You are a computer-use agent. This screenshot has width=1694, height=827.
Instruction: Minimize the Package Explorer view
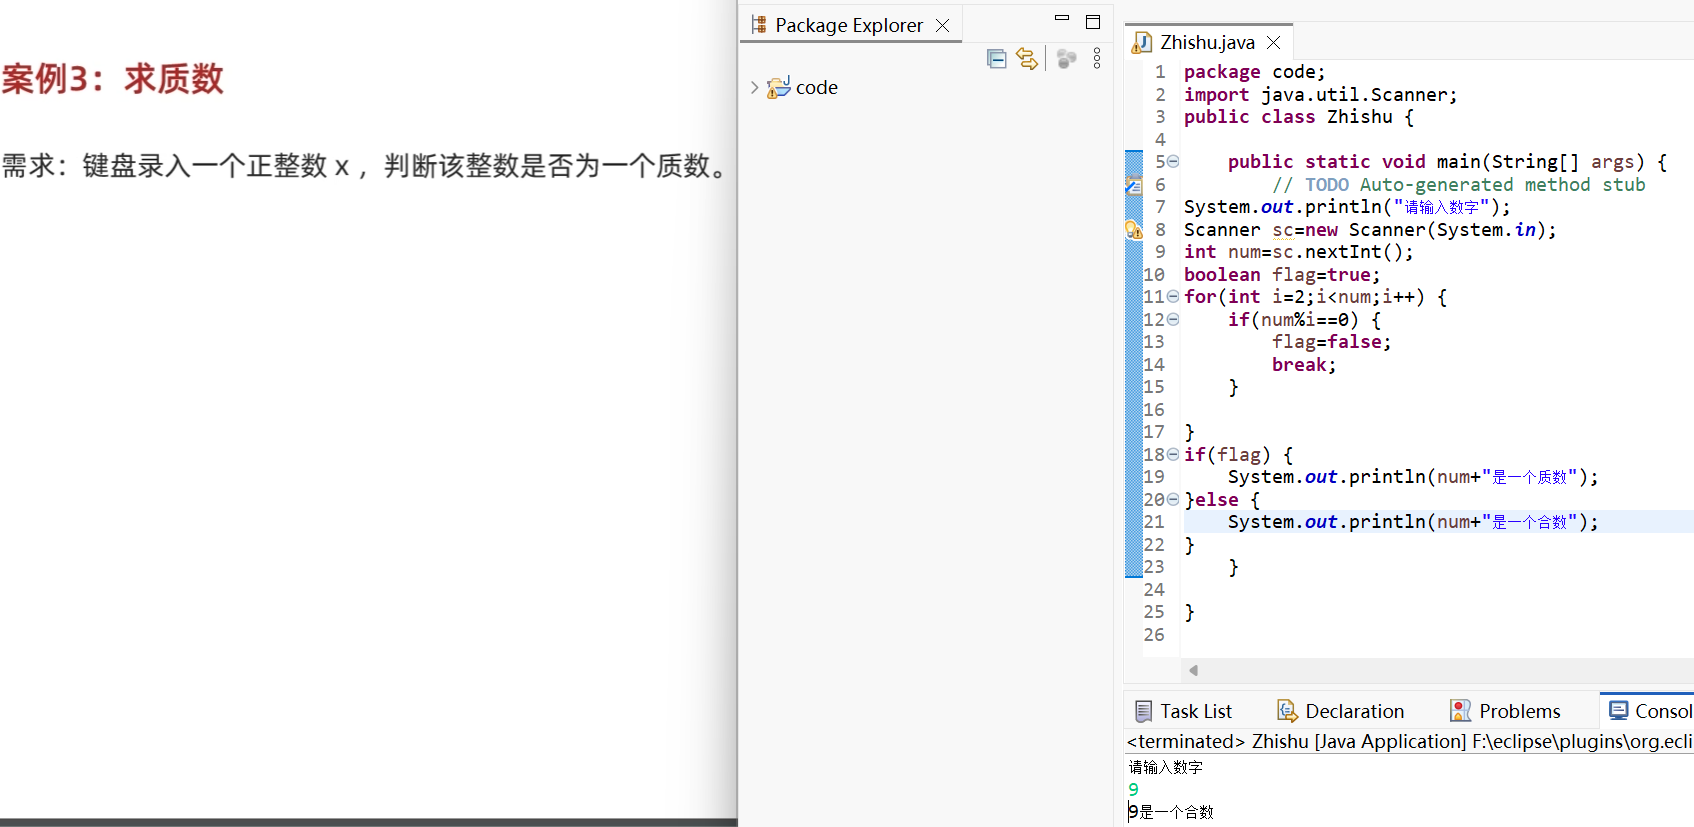[x=1062, y=18]
